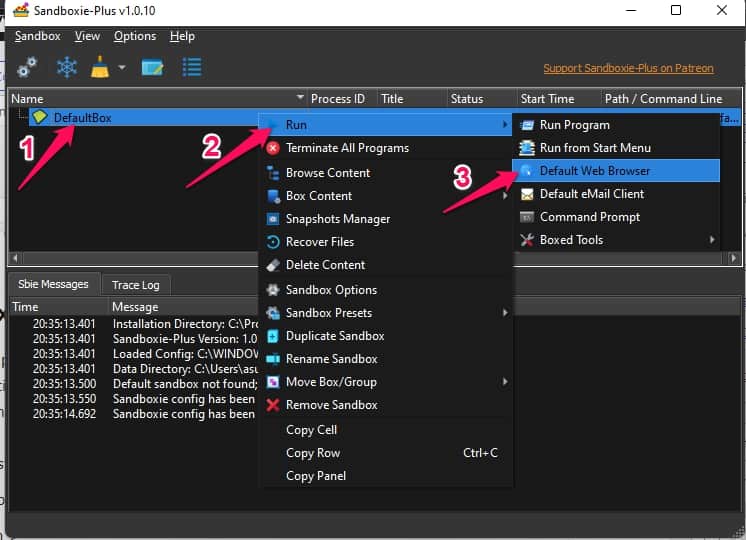Click the snowflake suspend-all toolbar icon

pos(67,67)
